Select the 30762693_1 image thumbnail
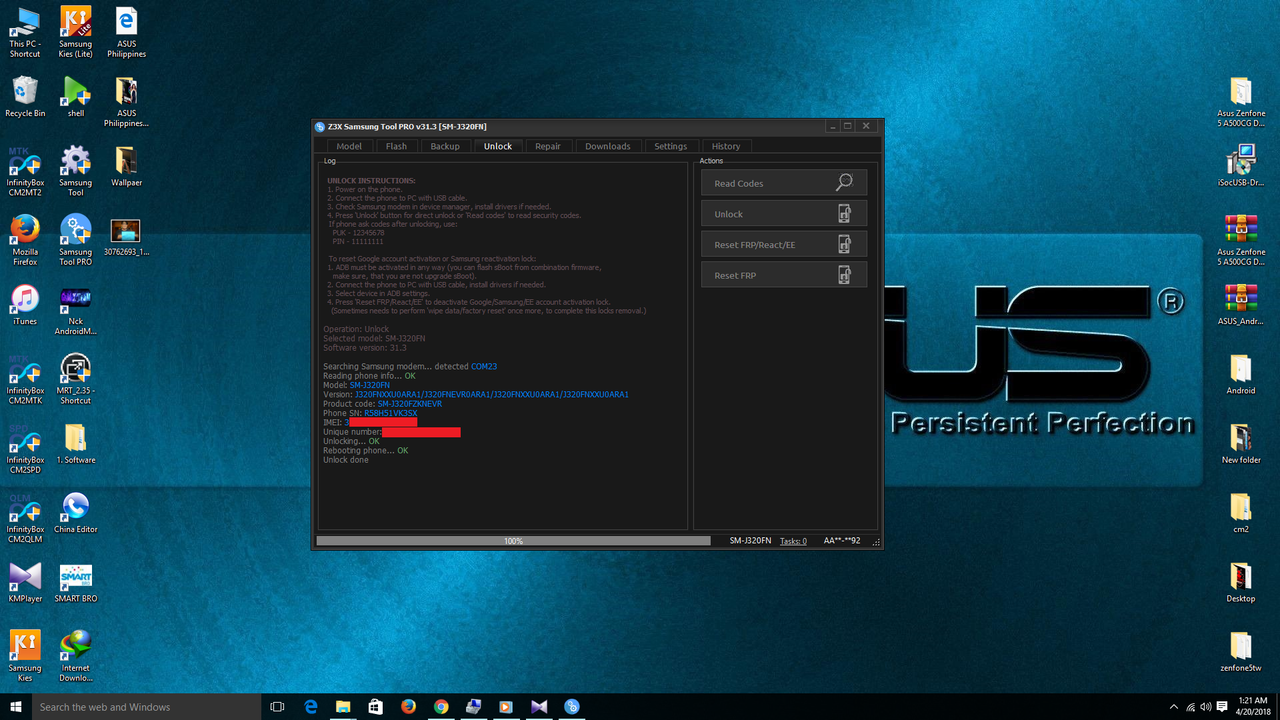1280x720 pixels. [x=126, y=236]
